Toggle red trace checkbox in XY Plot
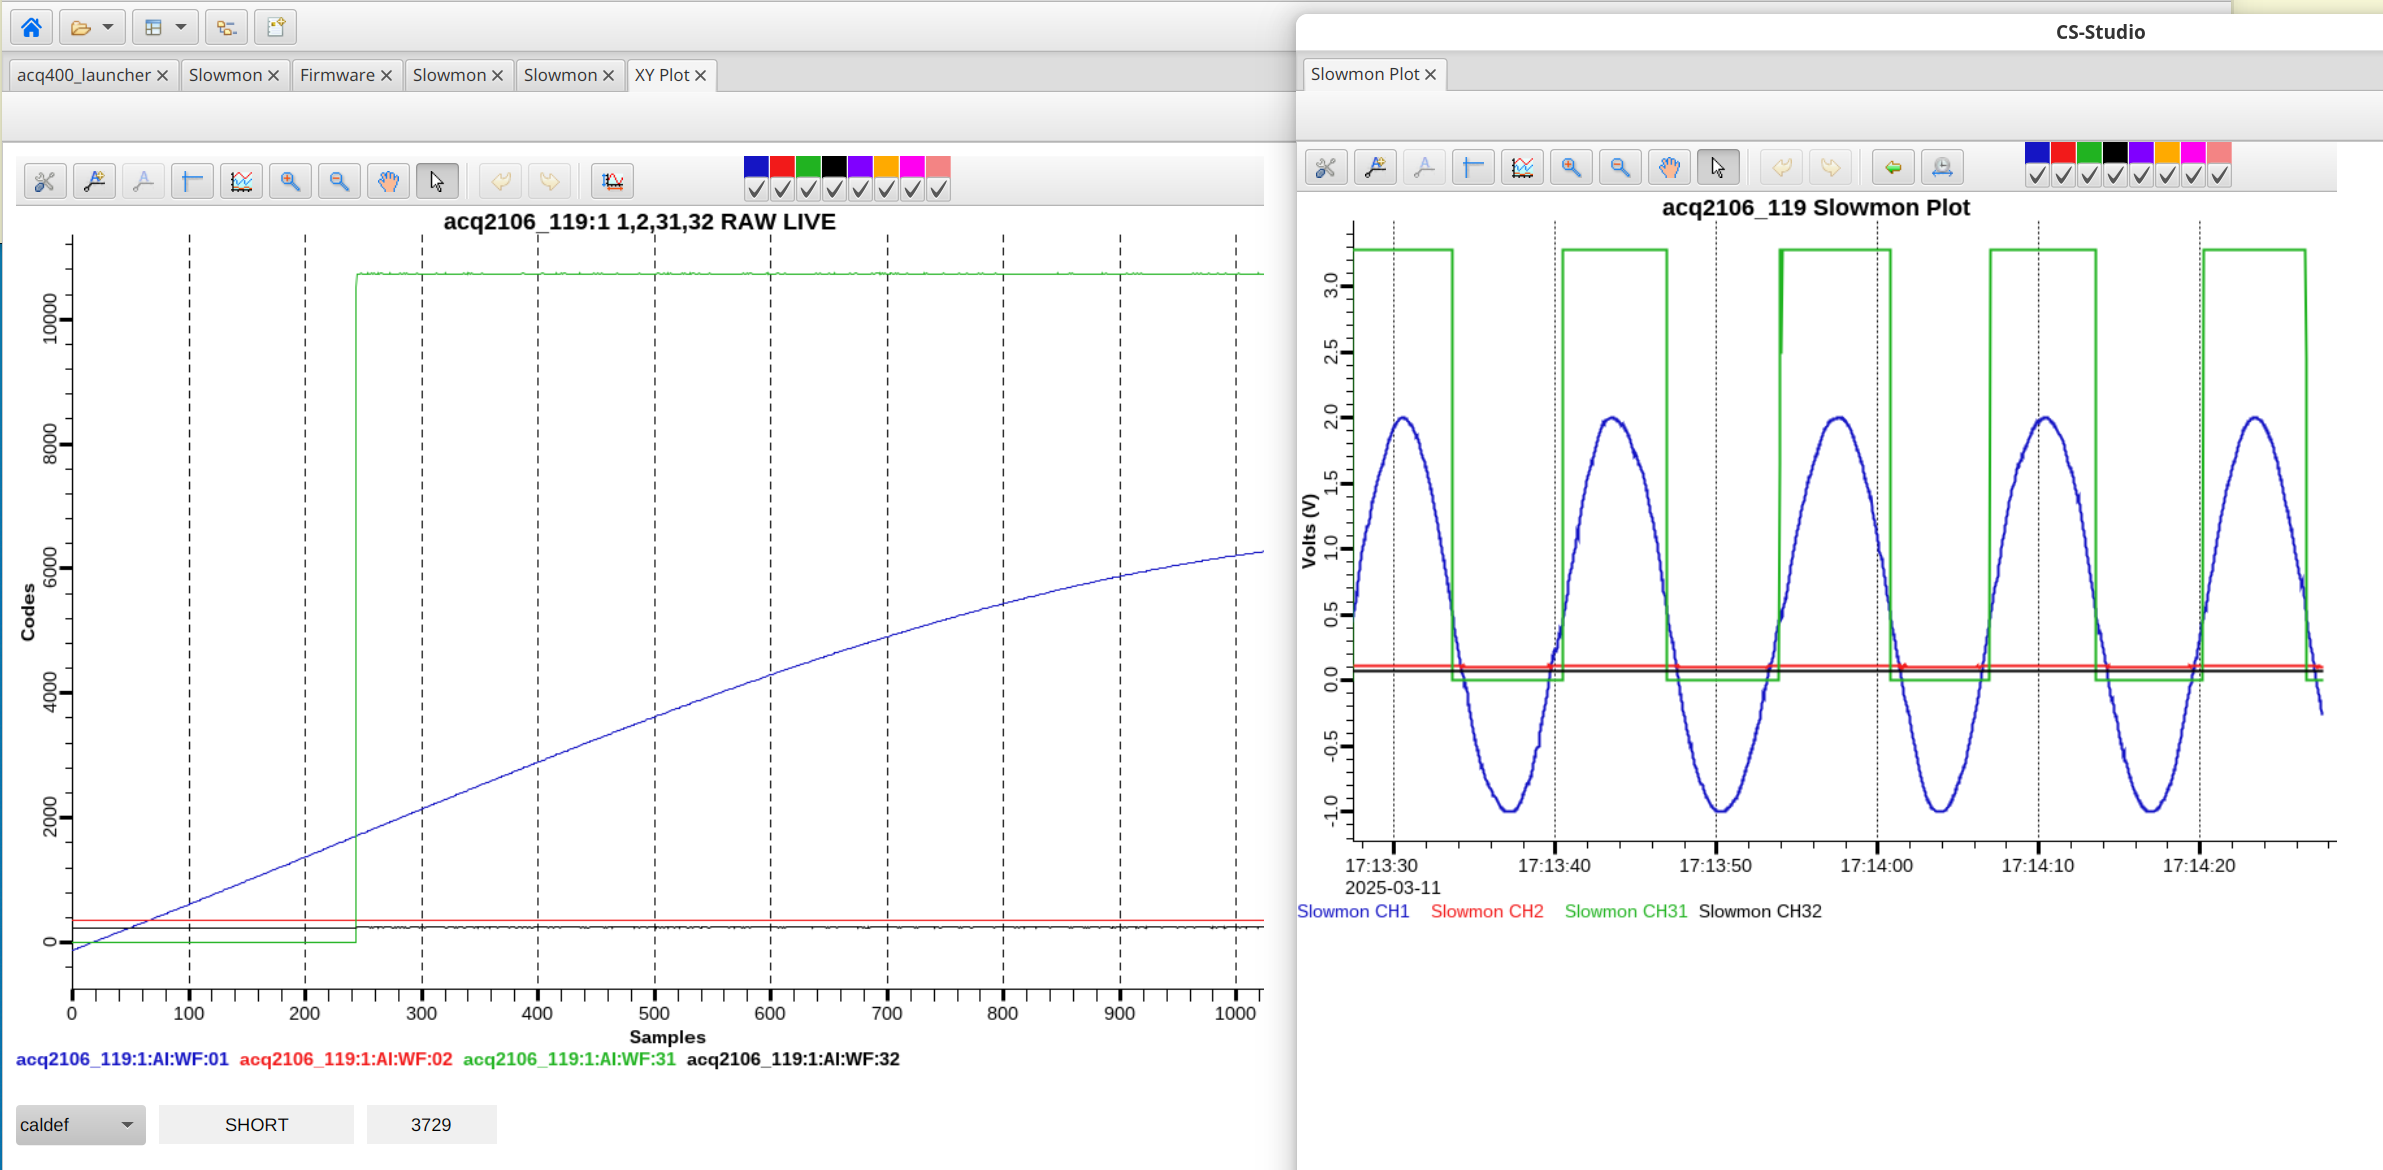The width and height of the screenshot is (2383, 1170). [782, 189]
